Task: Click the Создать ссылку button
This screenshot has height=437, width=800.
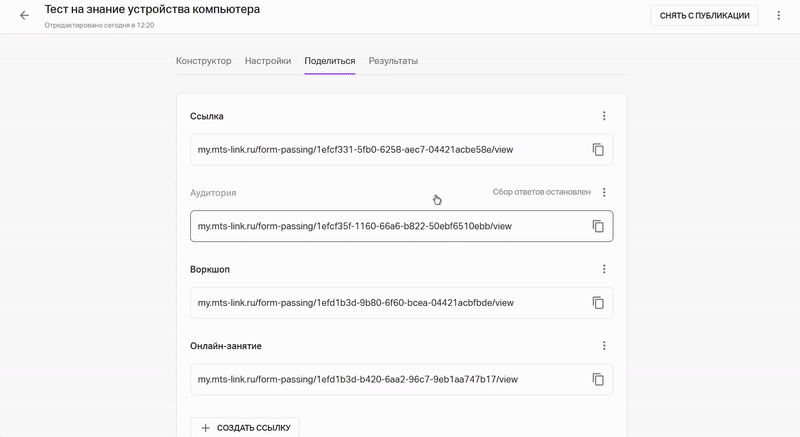Action: pos(245,427)
